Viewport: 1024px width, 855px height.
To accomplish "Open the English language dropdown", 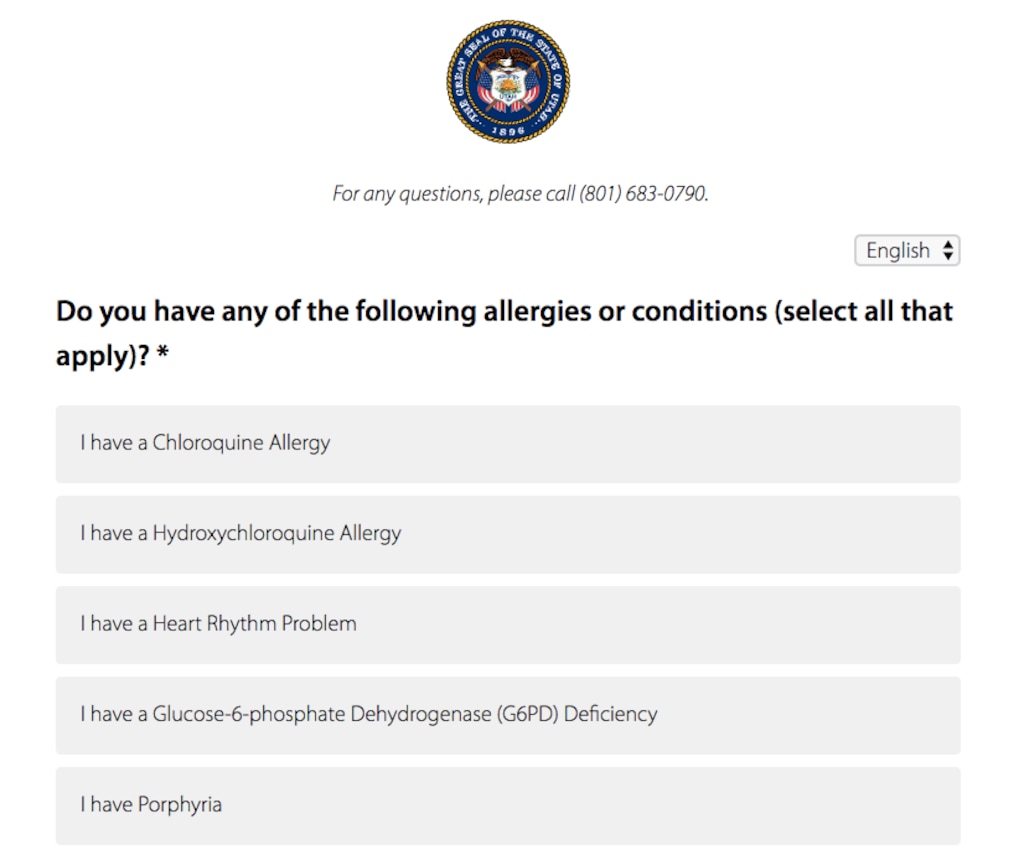I will [907, 251].
